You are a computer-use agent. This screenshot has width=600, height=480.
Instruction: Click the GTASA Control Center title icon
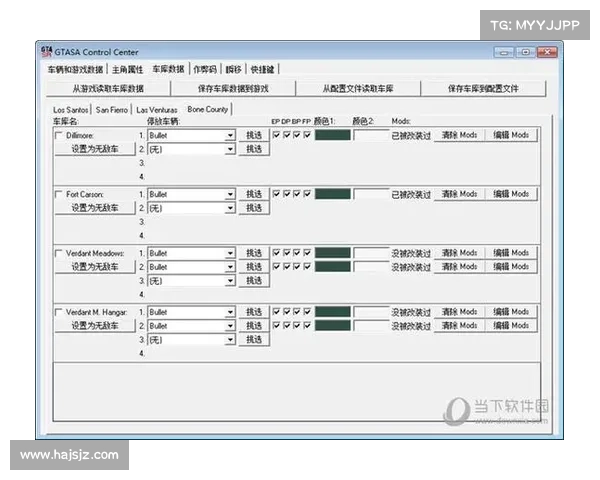46,51
